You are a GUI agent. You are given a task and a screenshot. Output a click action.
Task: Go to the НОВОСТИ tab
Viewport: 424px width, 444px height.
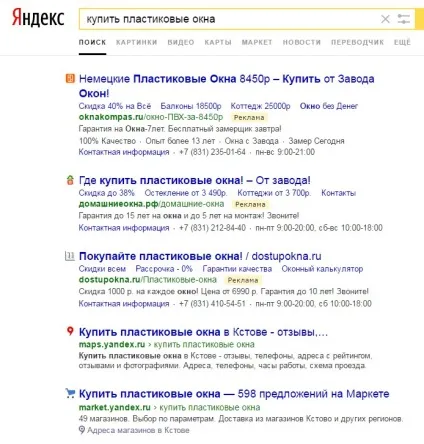click(x=302, y=42)
